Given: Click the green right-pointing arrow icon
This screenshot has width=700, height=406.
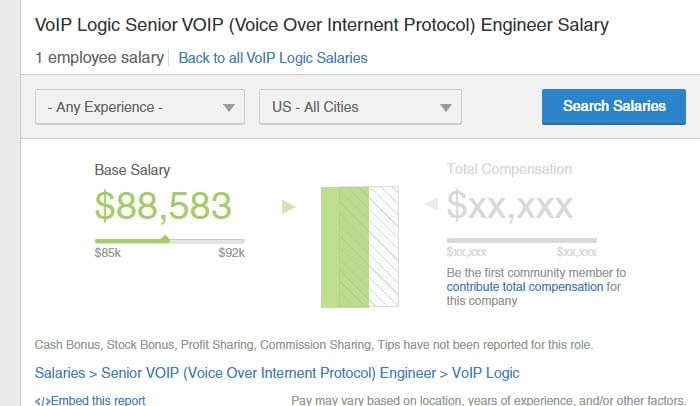Looking at the screenshot, I should point(289,207).
